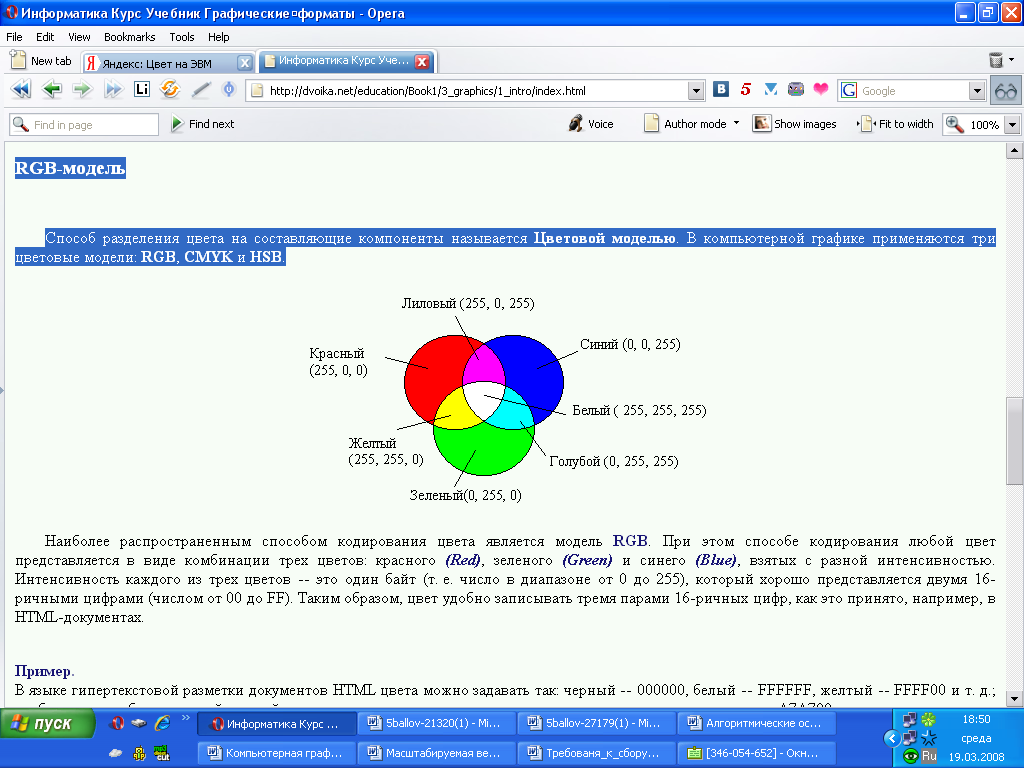Enable Voice reading control
Screen dimensions: 1024x768
[x=591, y=124]
